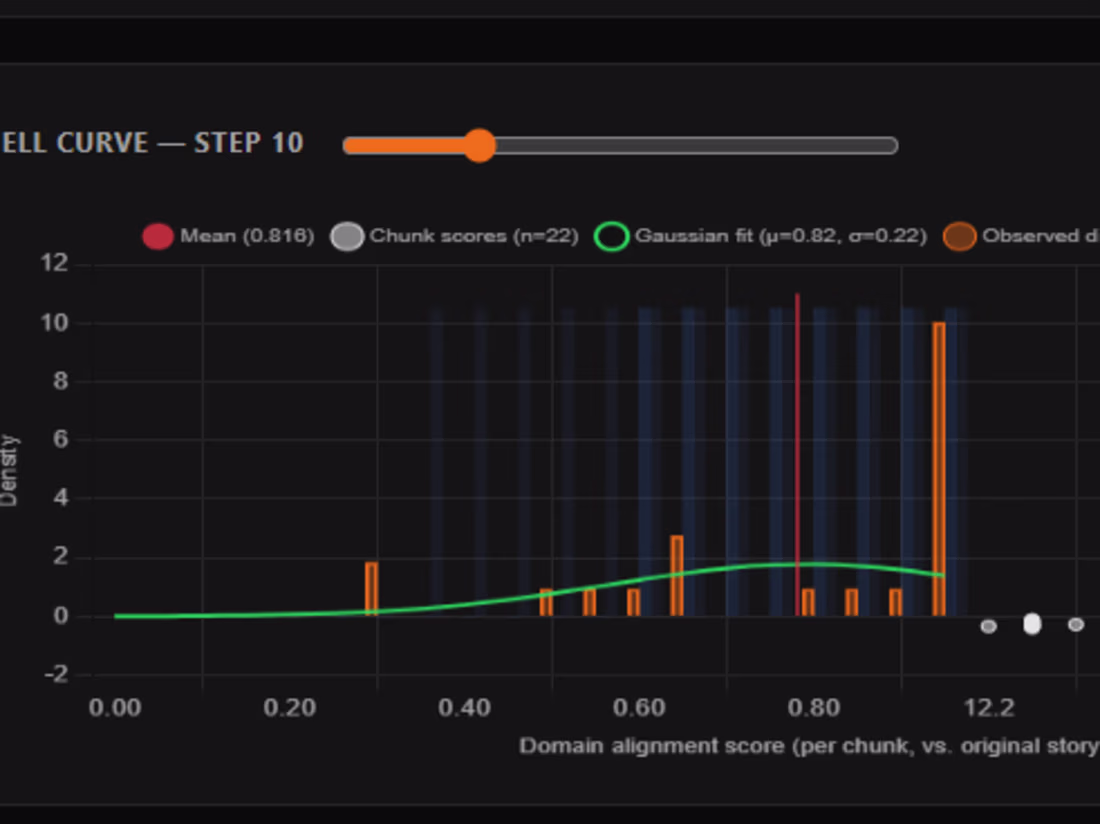This screenshot has width=1100, height=824.
Task: Click the large white chunk score dot
Action: coord(1032,623)
